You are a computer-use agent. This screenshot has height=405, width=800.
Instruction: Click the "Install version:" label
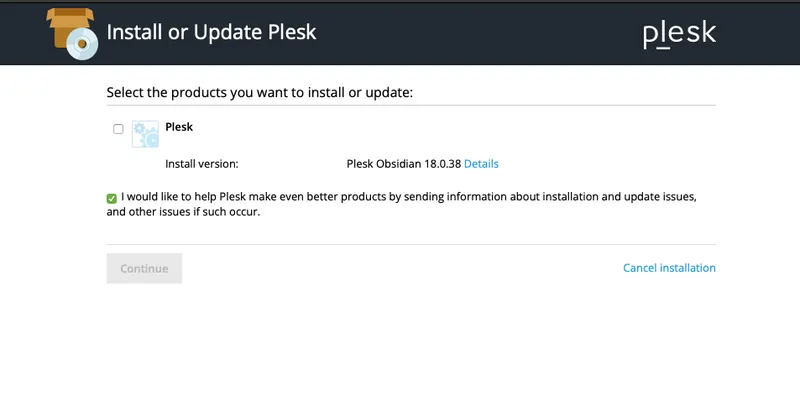(x=201, y=164)
